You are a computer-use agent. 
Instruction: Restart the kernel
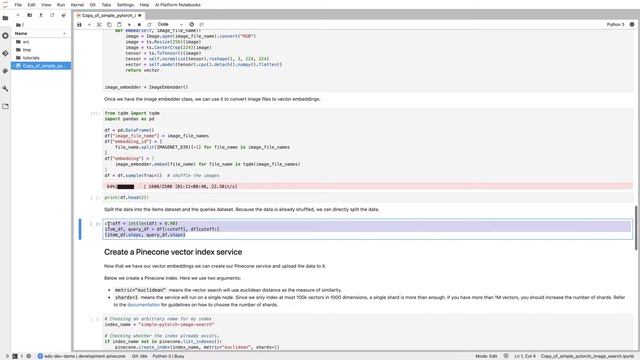click(x=149, y=24)
